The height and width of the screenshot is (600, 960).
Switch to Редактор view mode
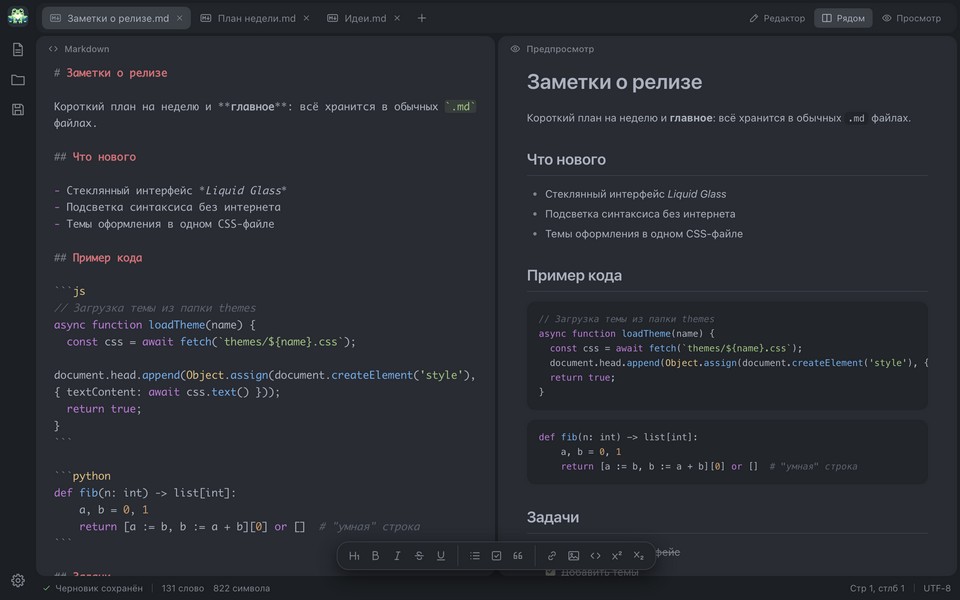[x=777, y=18]
